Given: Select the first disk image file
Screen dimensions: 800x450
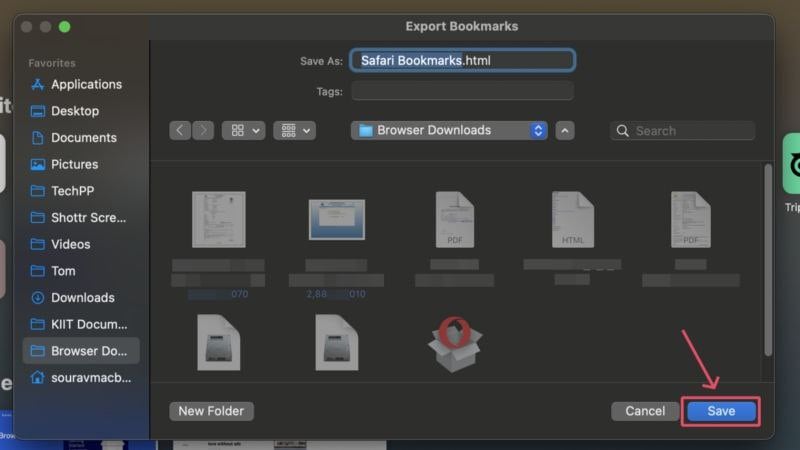Looking at the screenshot, I should [x=218, y=342].
